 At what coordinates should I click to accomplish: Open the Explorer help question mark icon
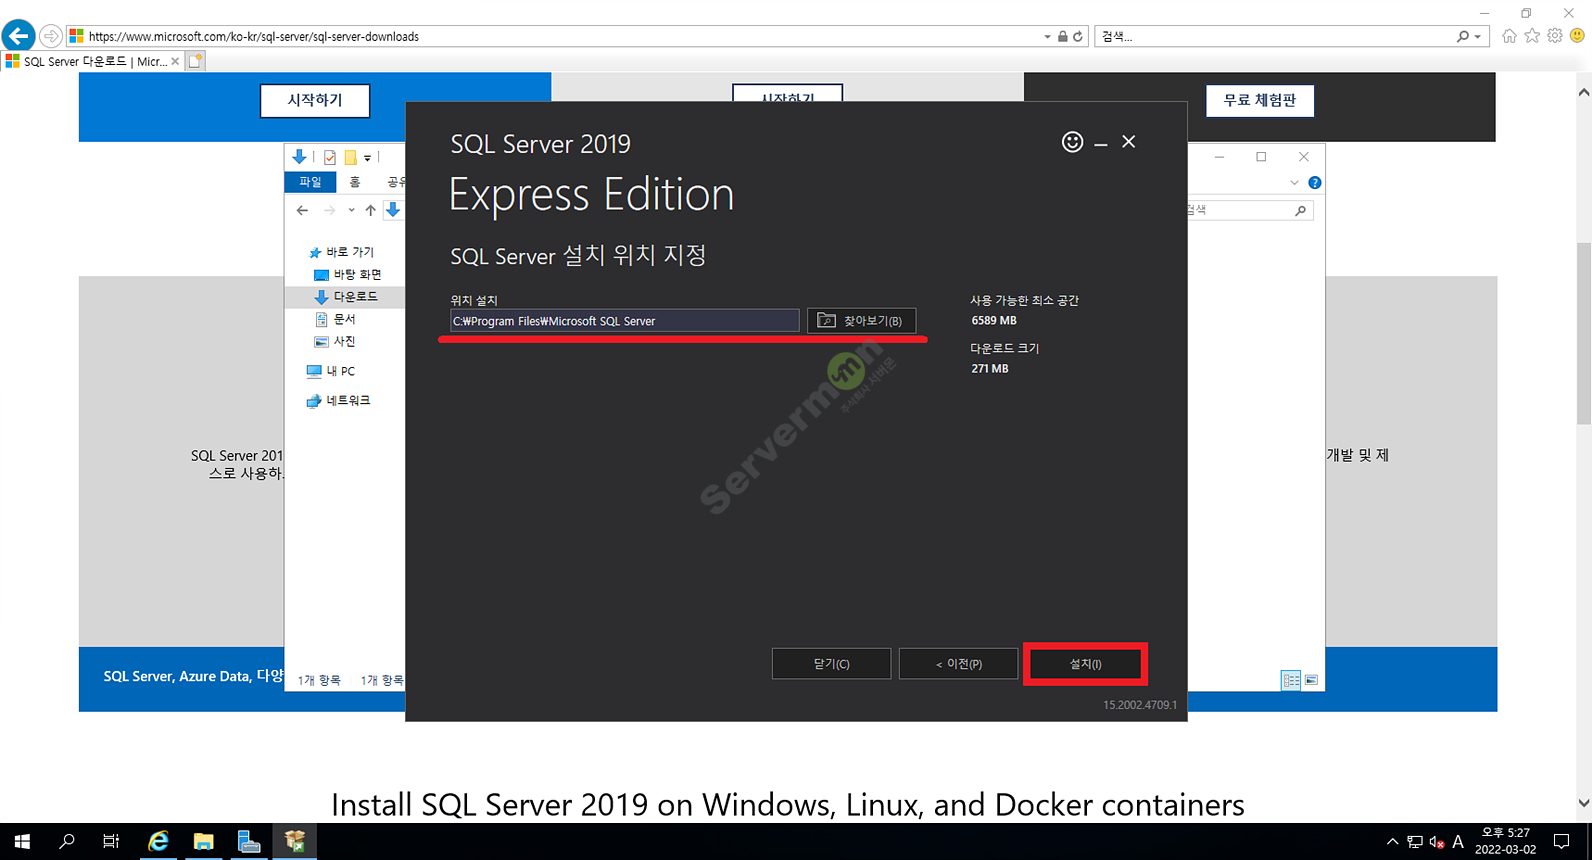pyautogui.click(x=1314, y=183)
